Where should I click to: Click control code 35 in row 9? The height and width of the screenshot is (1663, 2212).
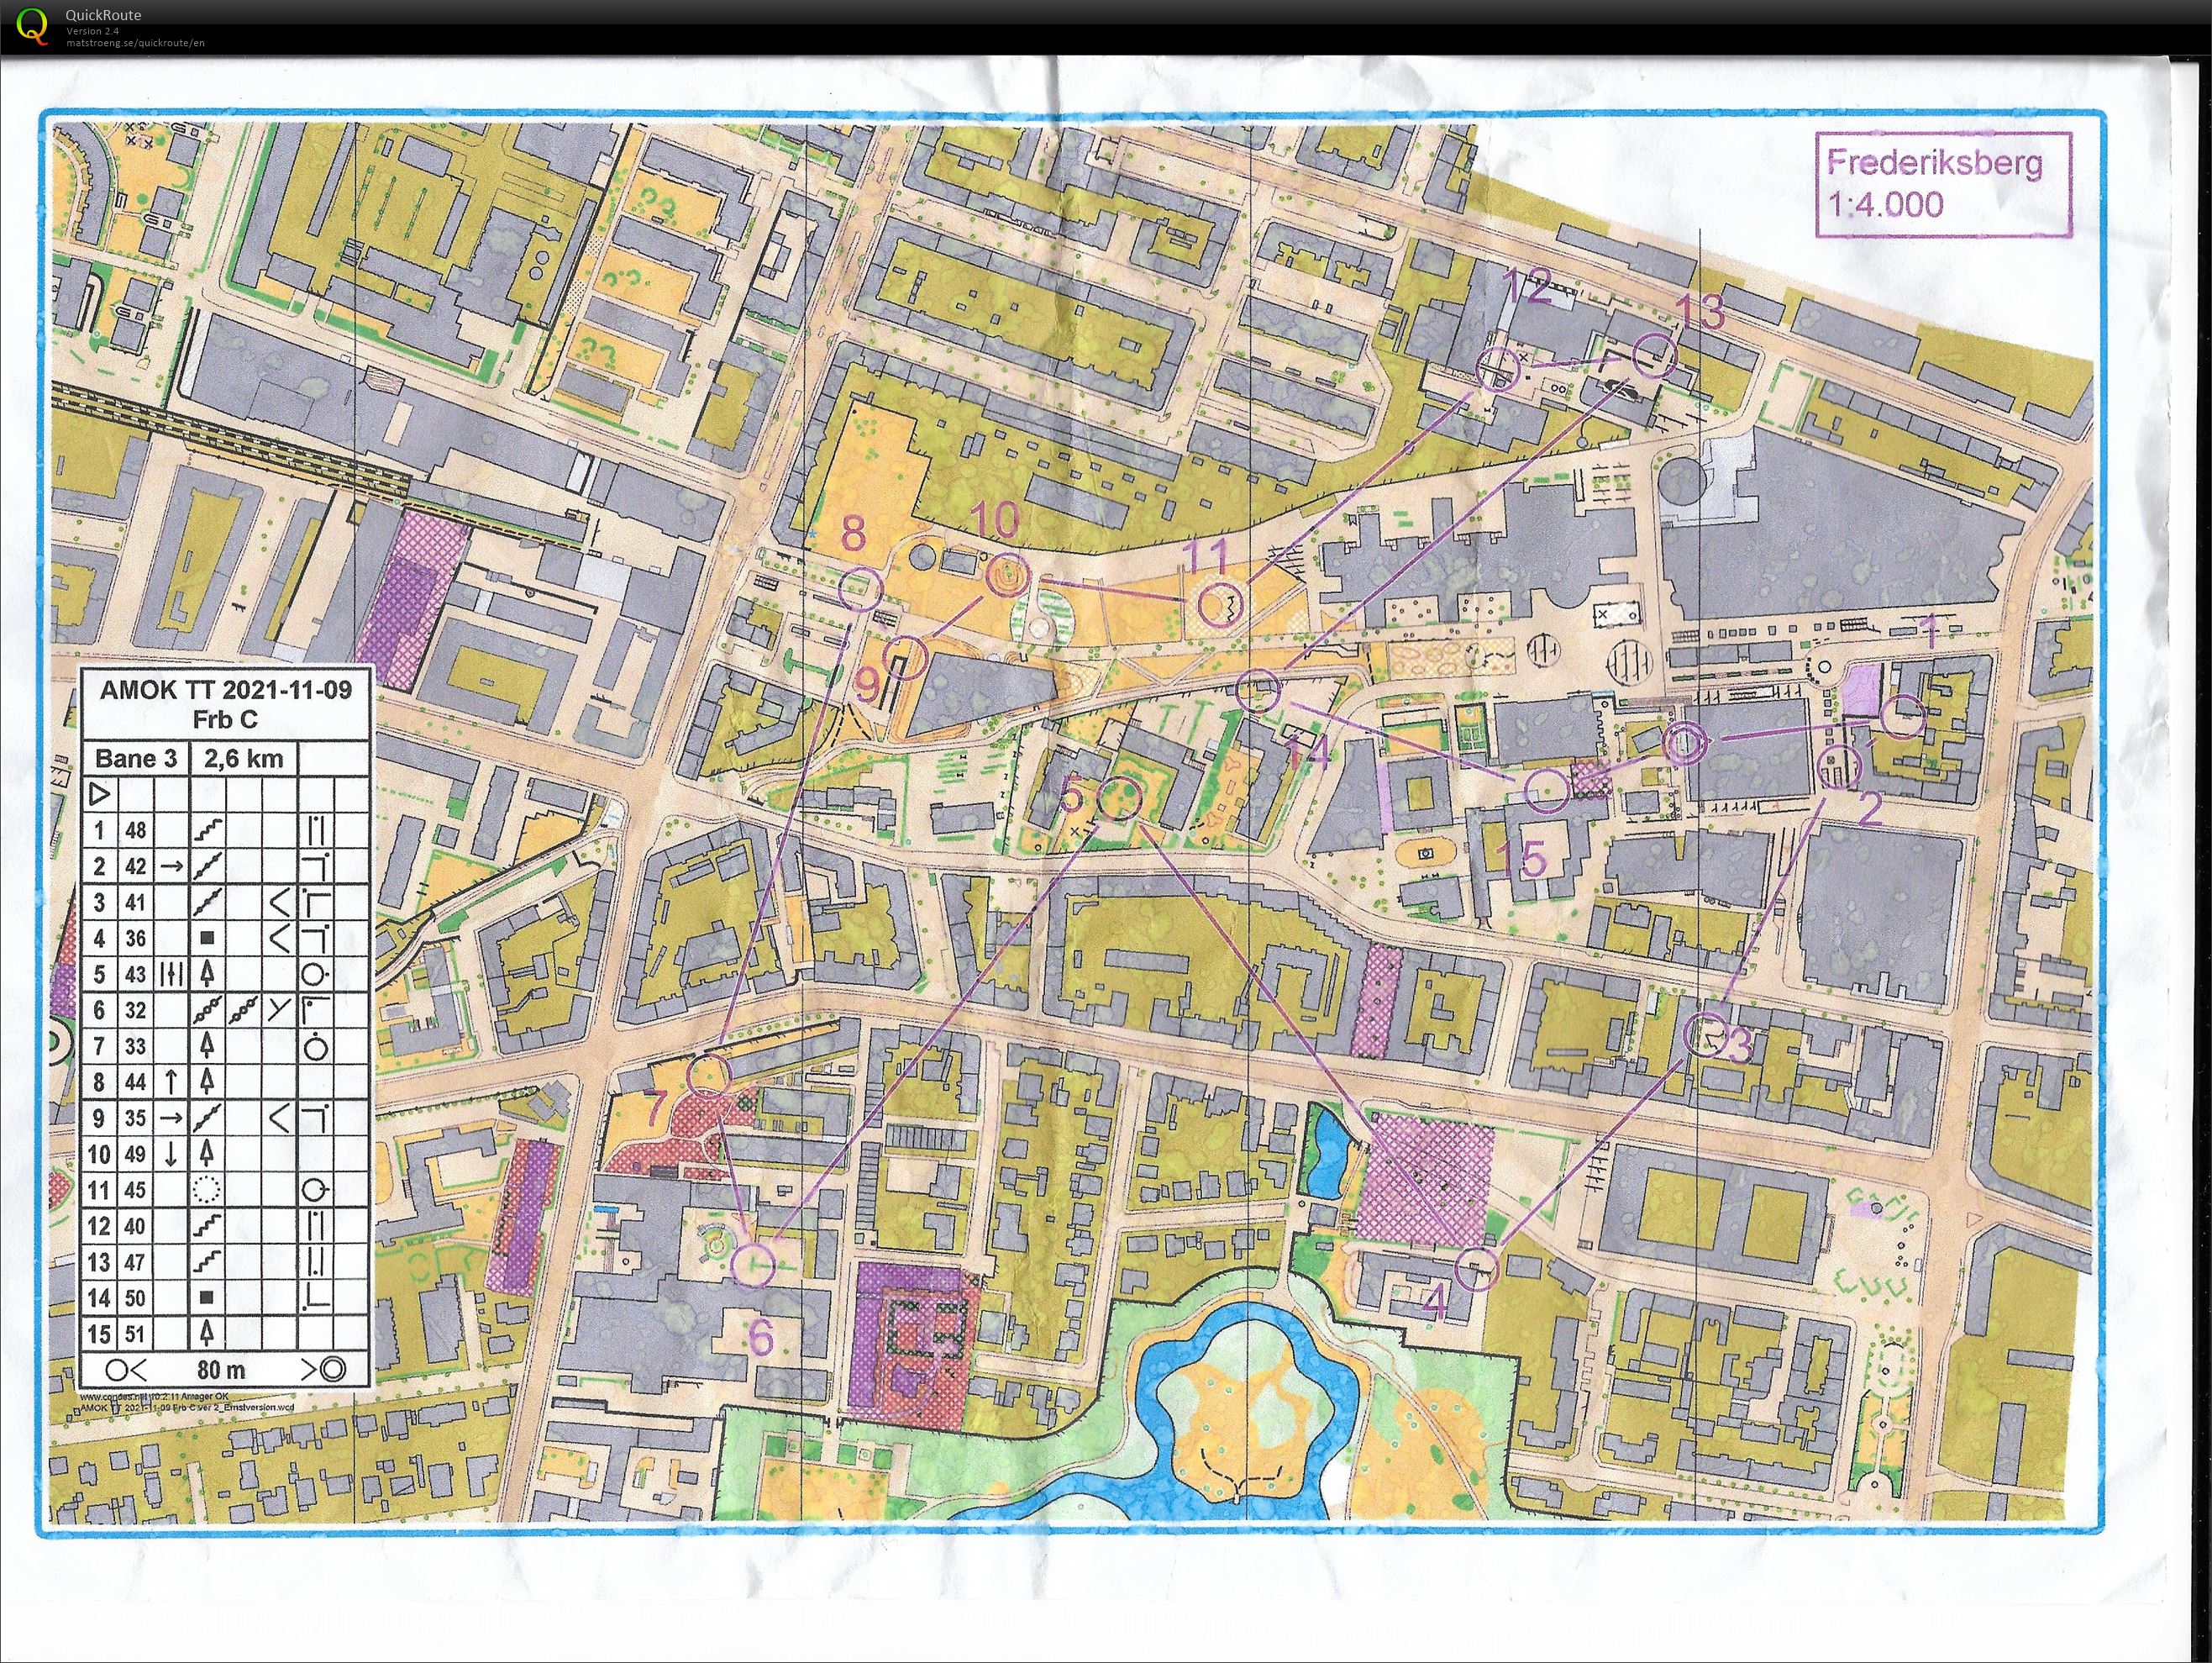click(135, 1118)
